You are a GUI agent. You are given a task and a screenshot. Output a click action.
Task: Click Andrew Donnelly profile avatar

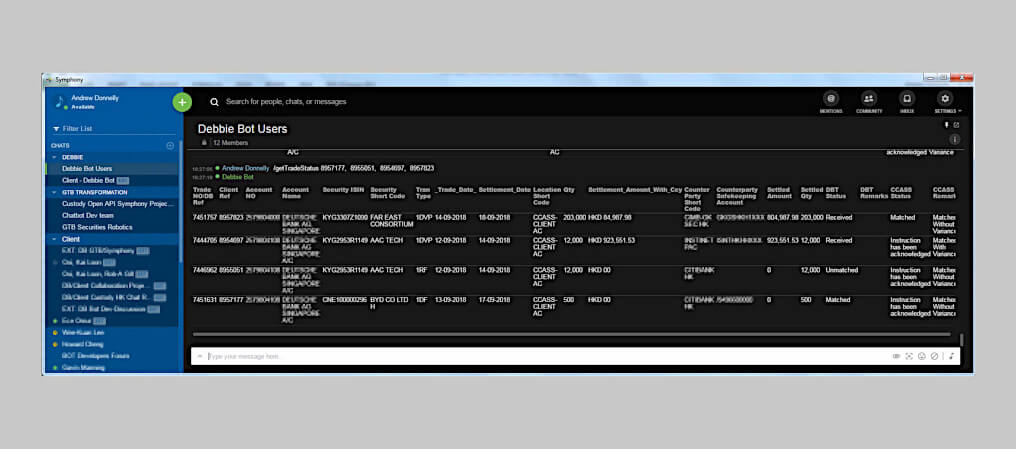coord(60,102)
